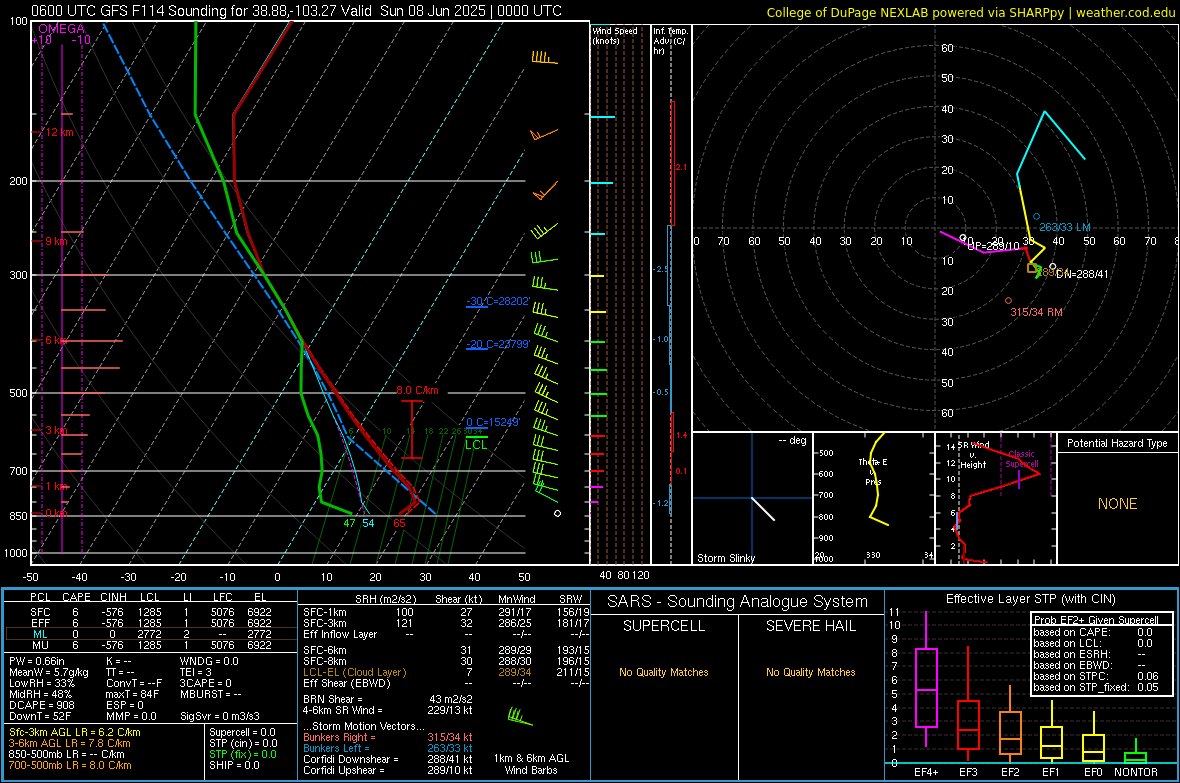Open the Storm Slinky inset

click(x=752, y=498)
